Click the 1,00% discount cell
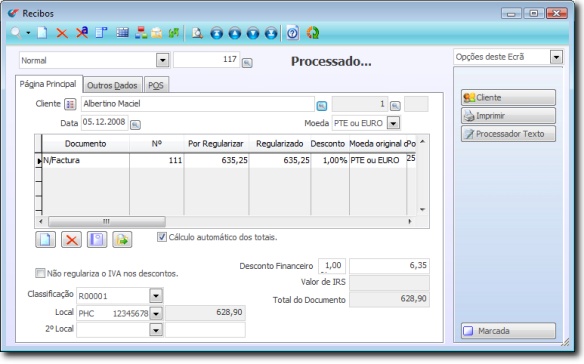 pyautogui.click(x=329, y=161)
